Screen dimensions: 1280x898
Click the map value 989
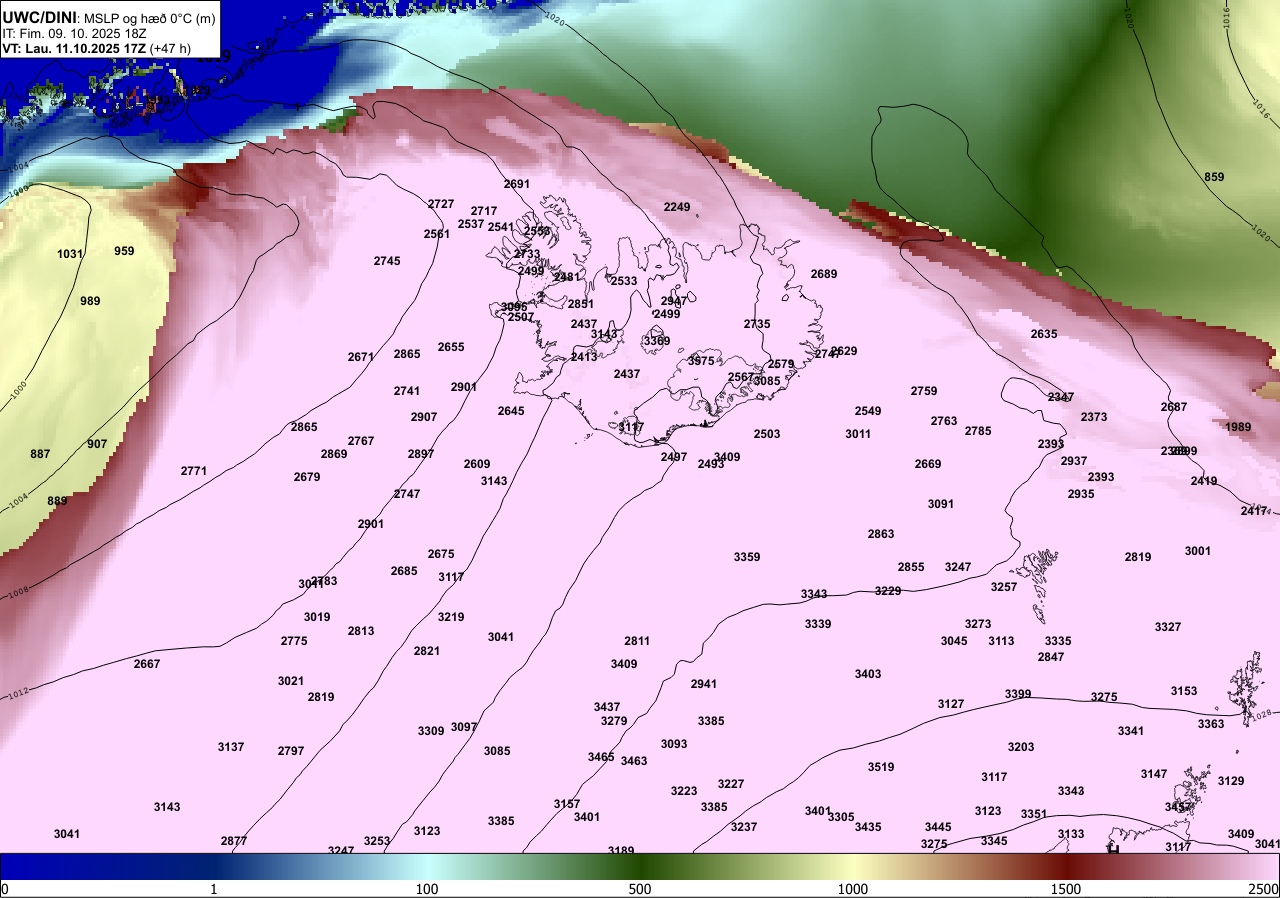(x=90, y=301)
